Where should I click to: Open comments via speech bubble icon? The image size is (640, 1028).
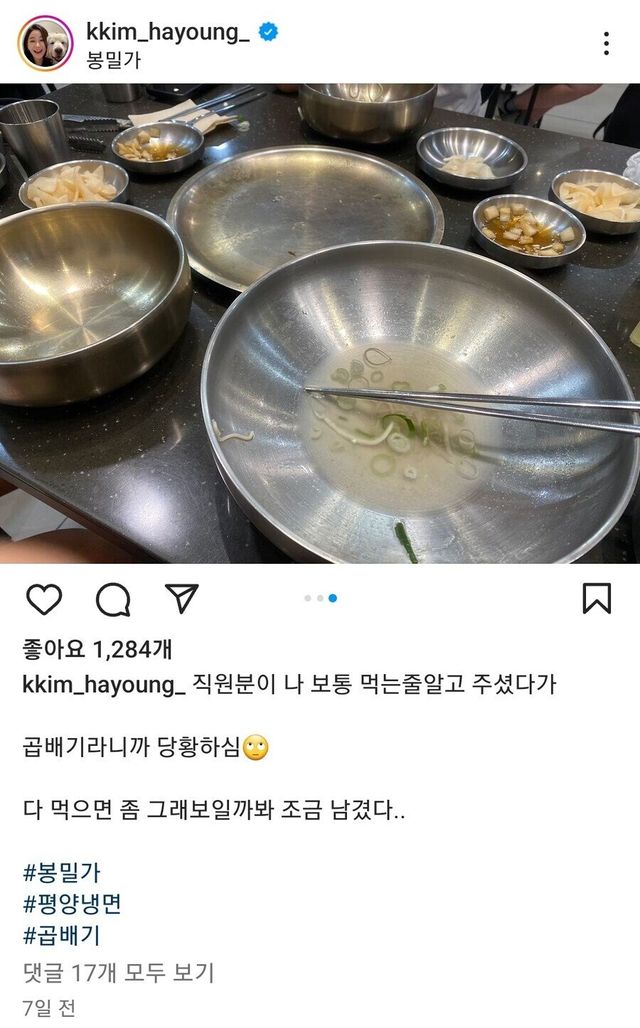click(113, 599)
